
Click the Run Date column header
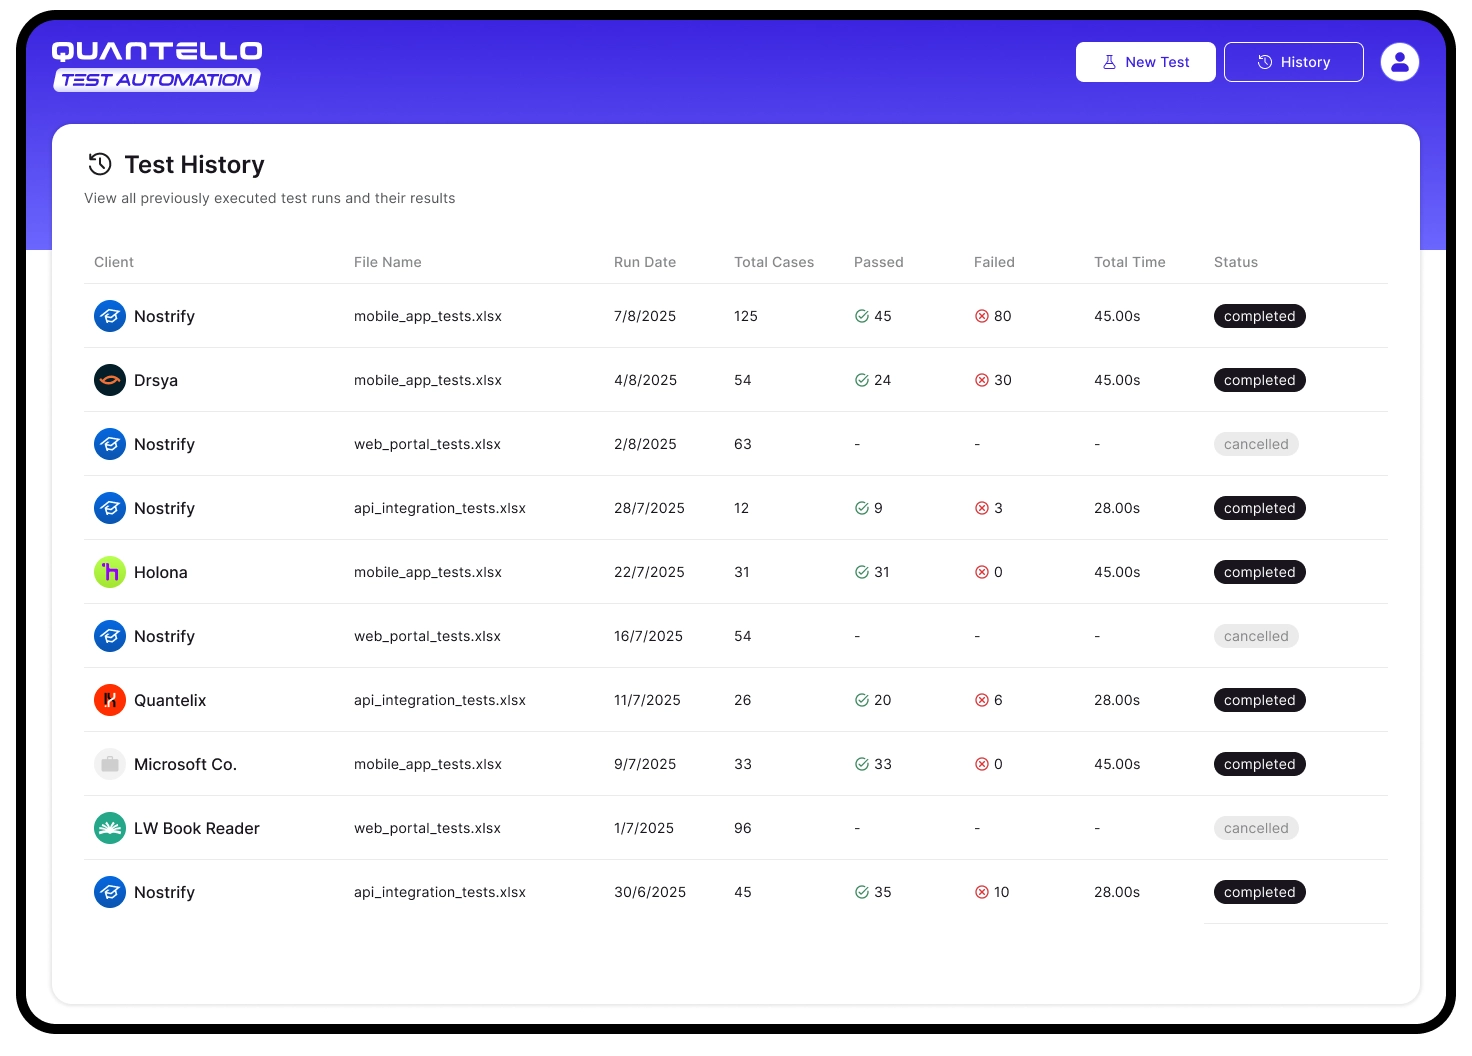click(645, 262)
